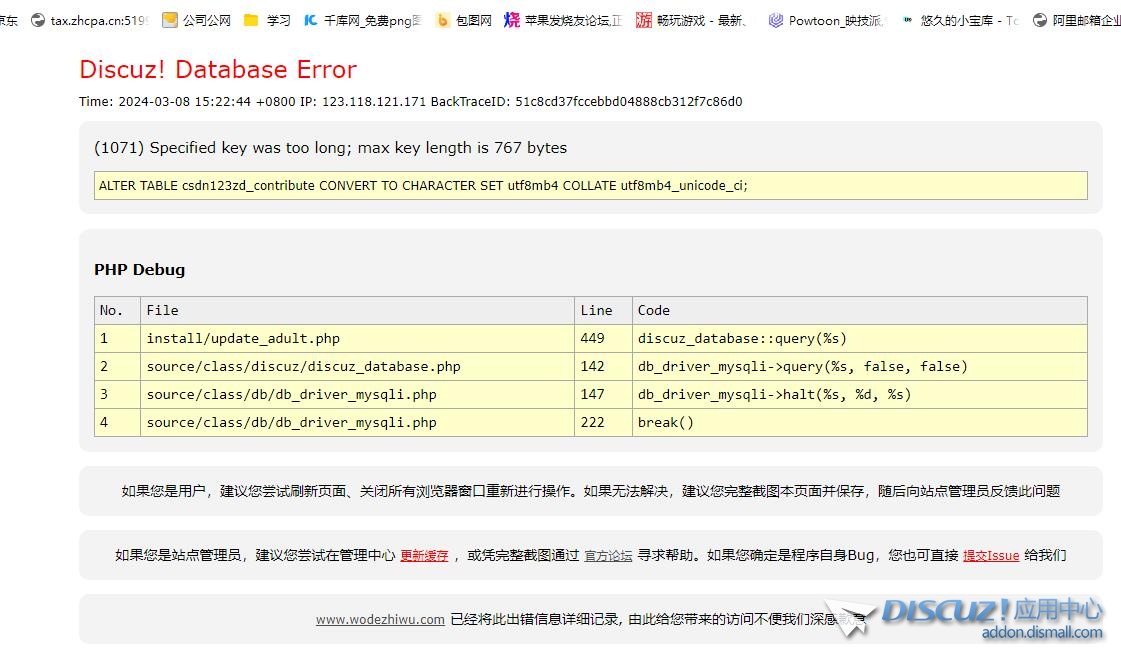This screenshot has width=1121, height=658.
Task: Click the 更新缓存 link
Action: point(424,556)
